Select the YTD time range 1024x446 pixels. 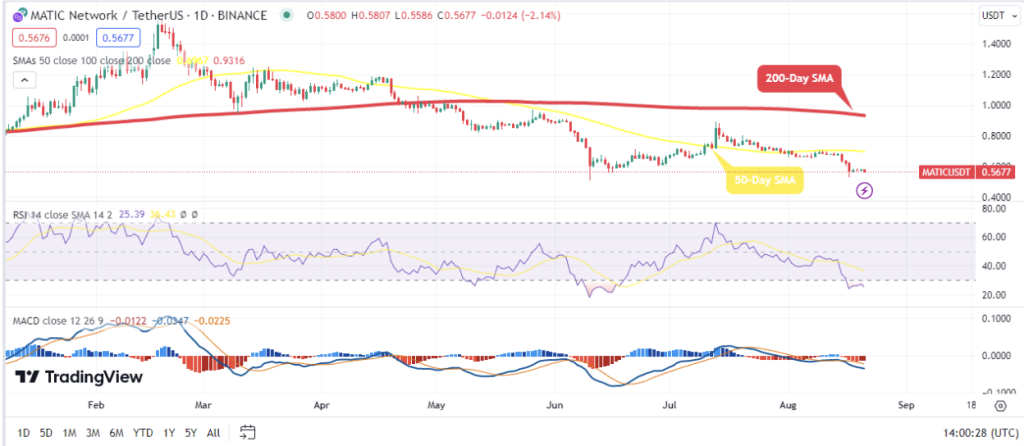143,432
